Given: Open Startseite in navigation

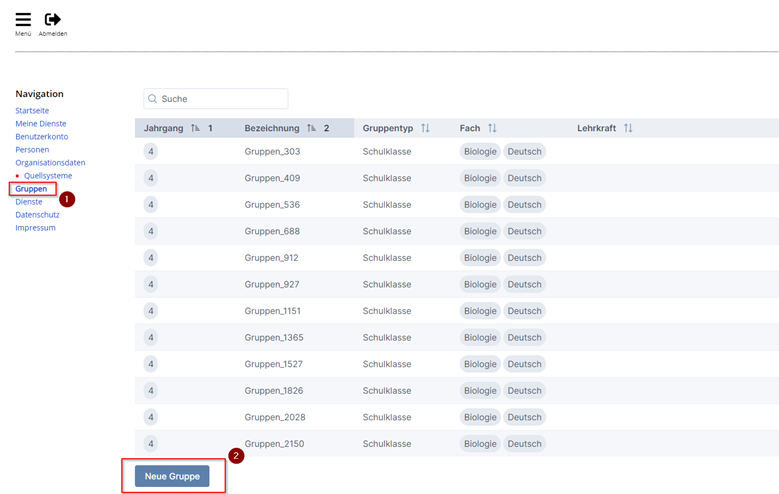Looking at the screenshot, I should point(32,110).
